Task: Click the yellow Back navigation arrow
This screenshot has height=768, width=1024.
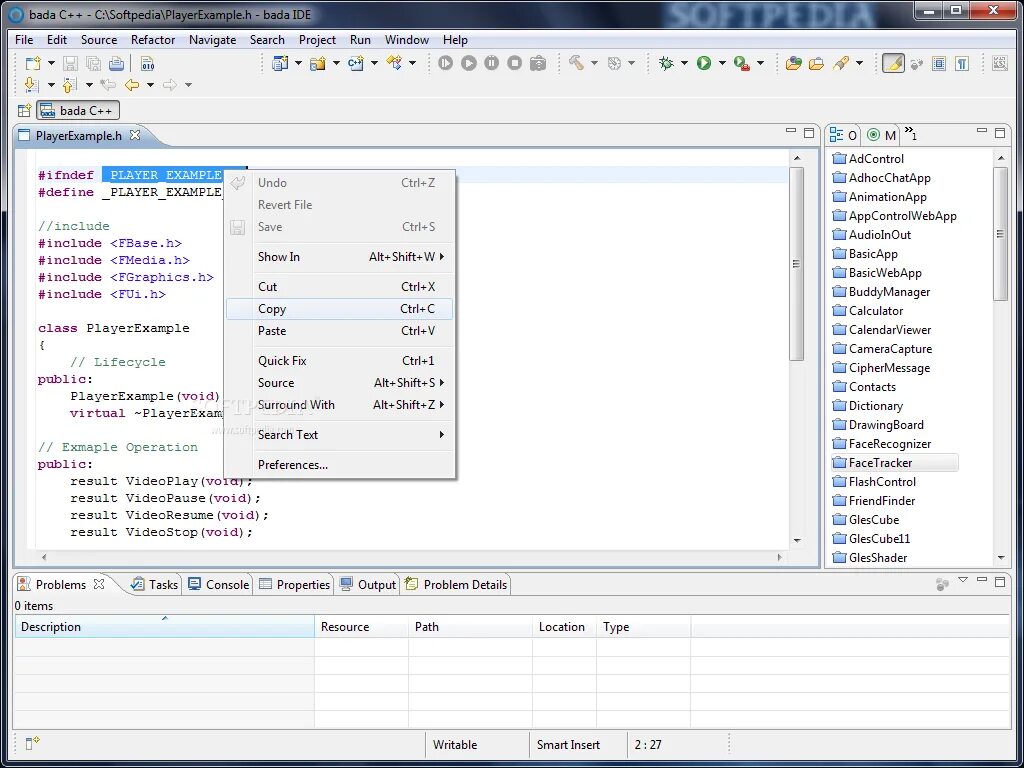Action: [132, 85]
